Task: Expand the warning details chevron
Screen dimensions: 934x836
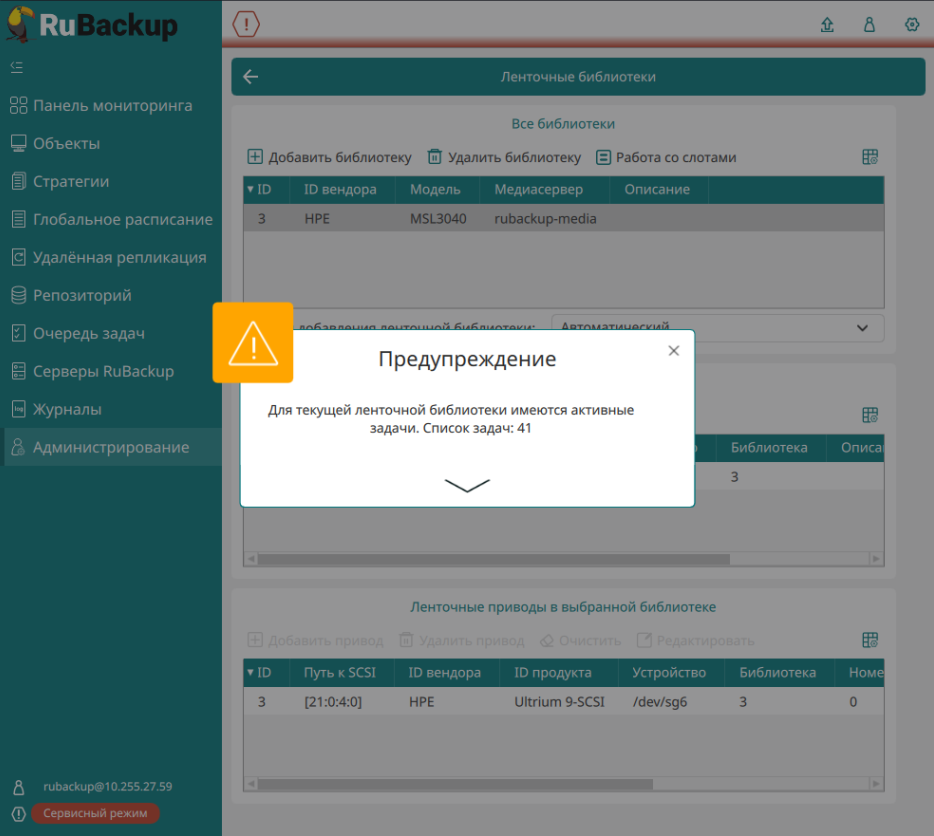Action: (x=467, y=485)
